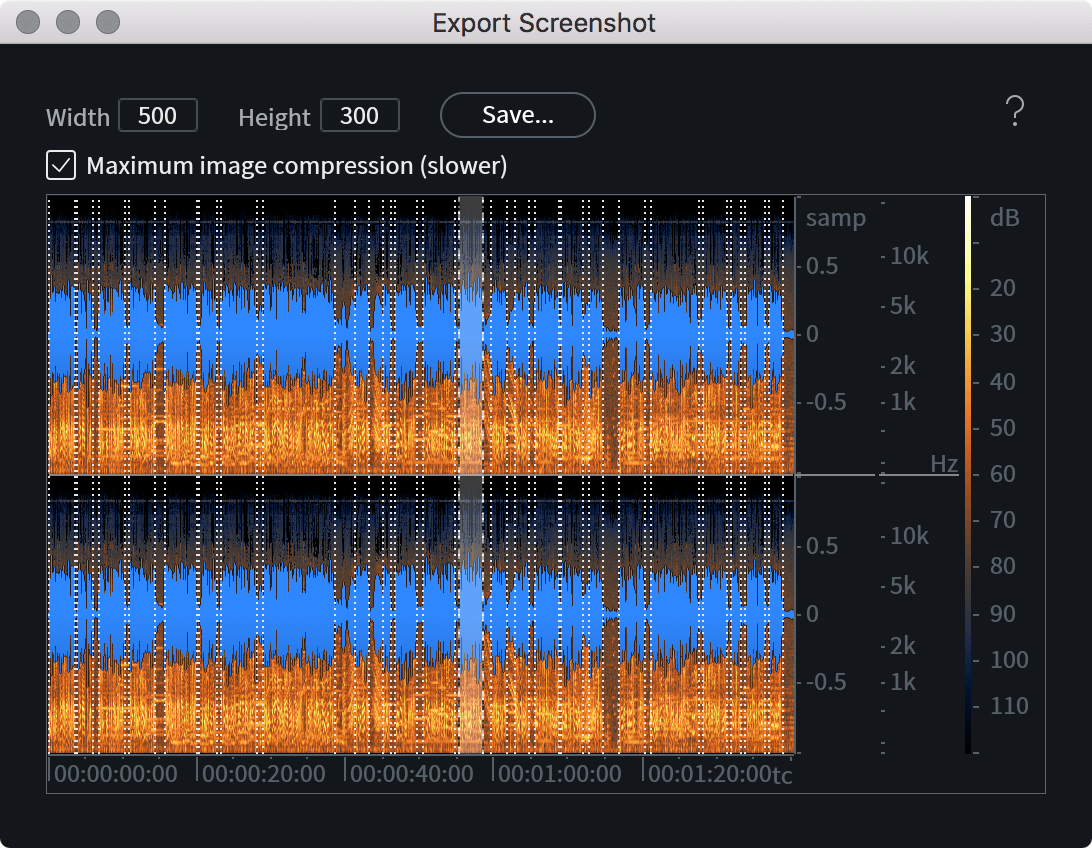The width and height of the screenshot is (1092, 848).
Task: Click the 00:01:20:00 timecode label
Action: click(x=709, y=774)
